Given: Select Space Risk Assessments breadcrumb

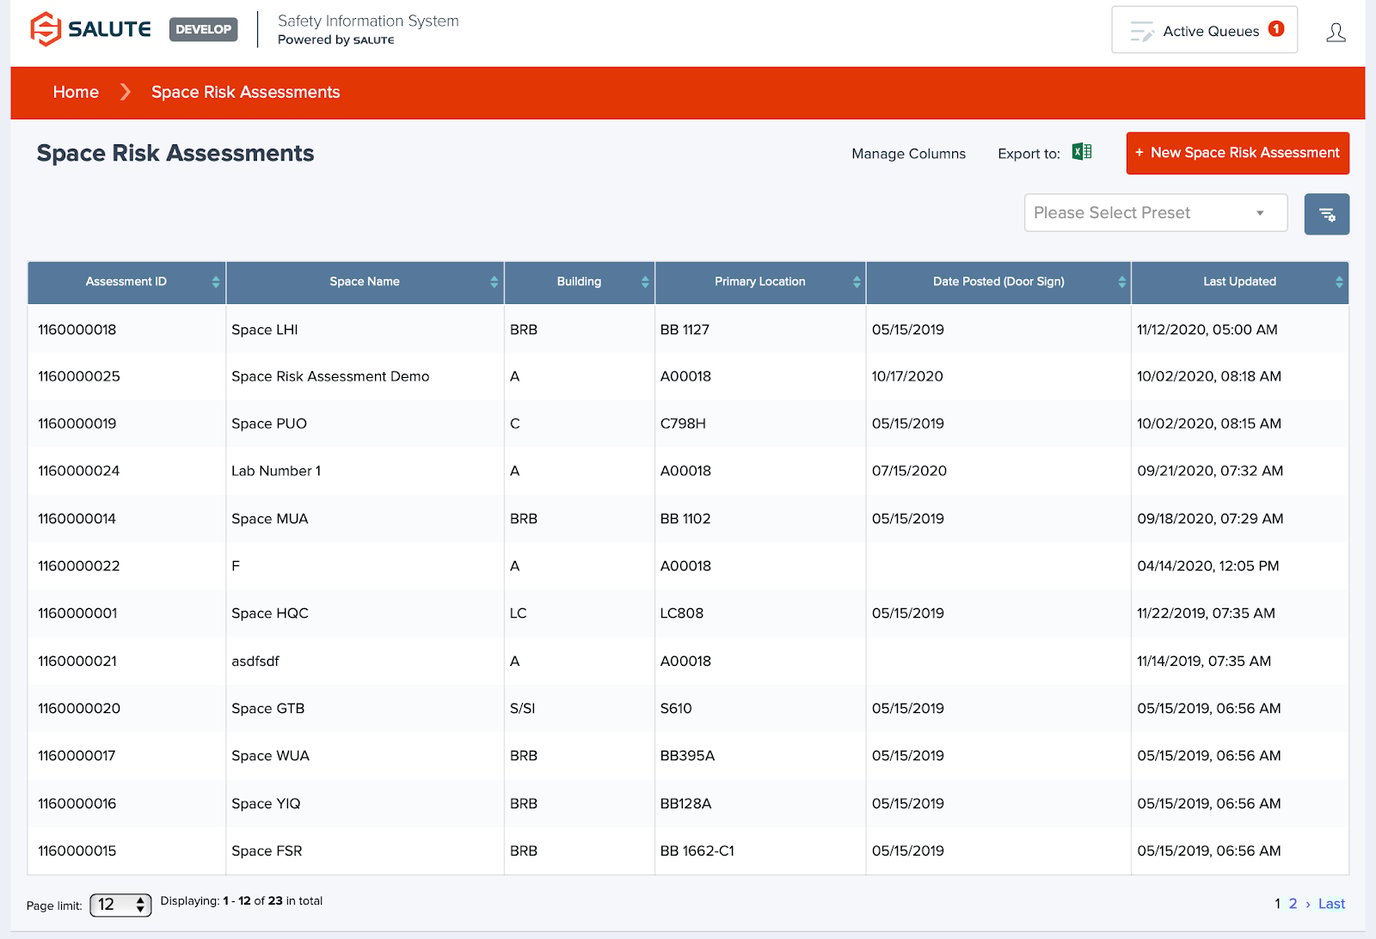Looking at the screenshot, I should pyautogui.click(x=245, y=92).
